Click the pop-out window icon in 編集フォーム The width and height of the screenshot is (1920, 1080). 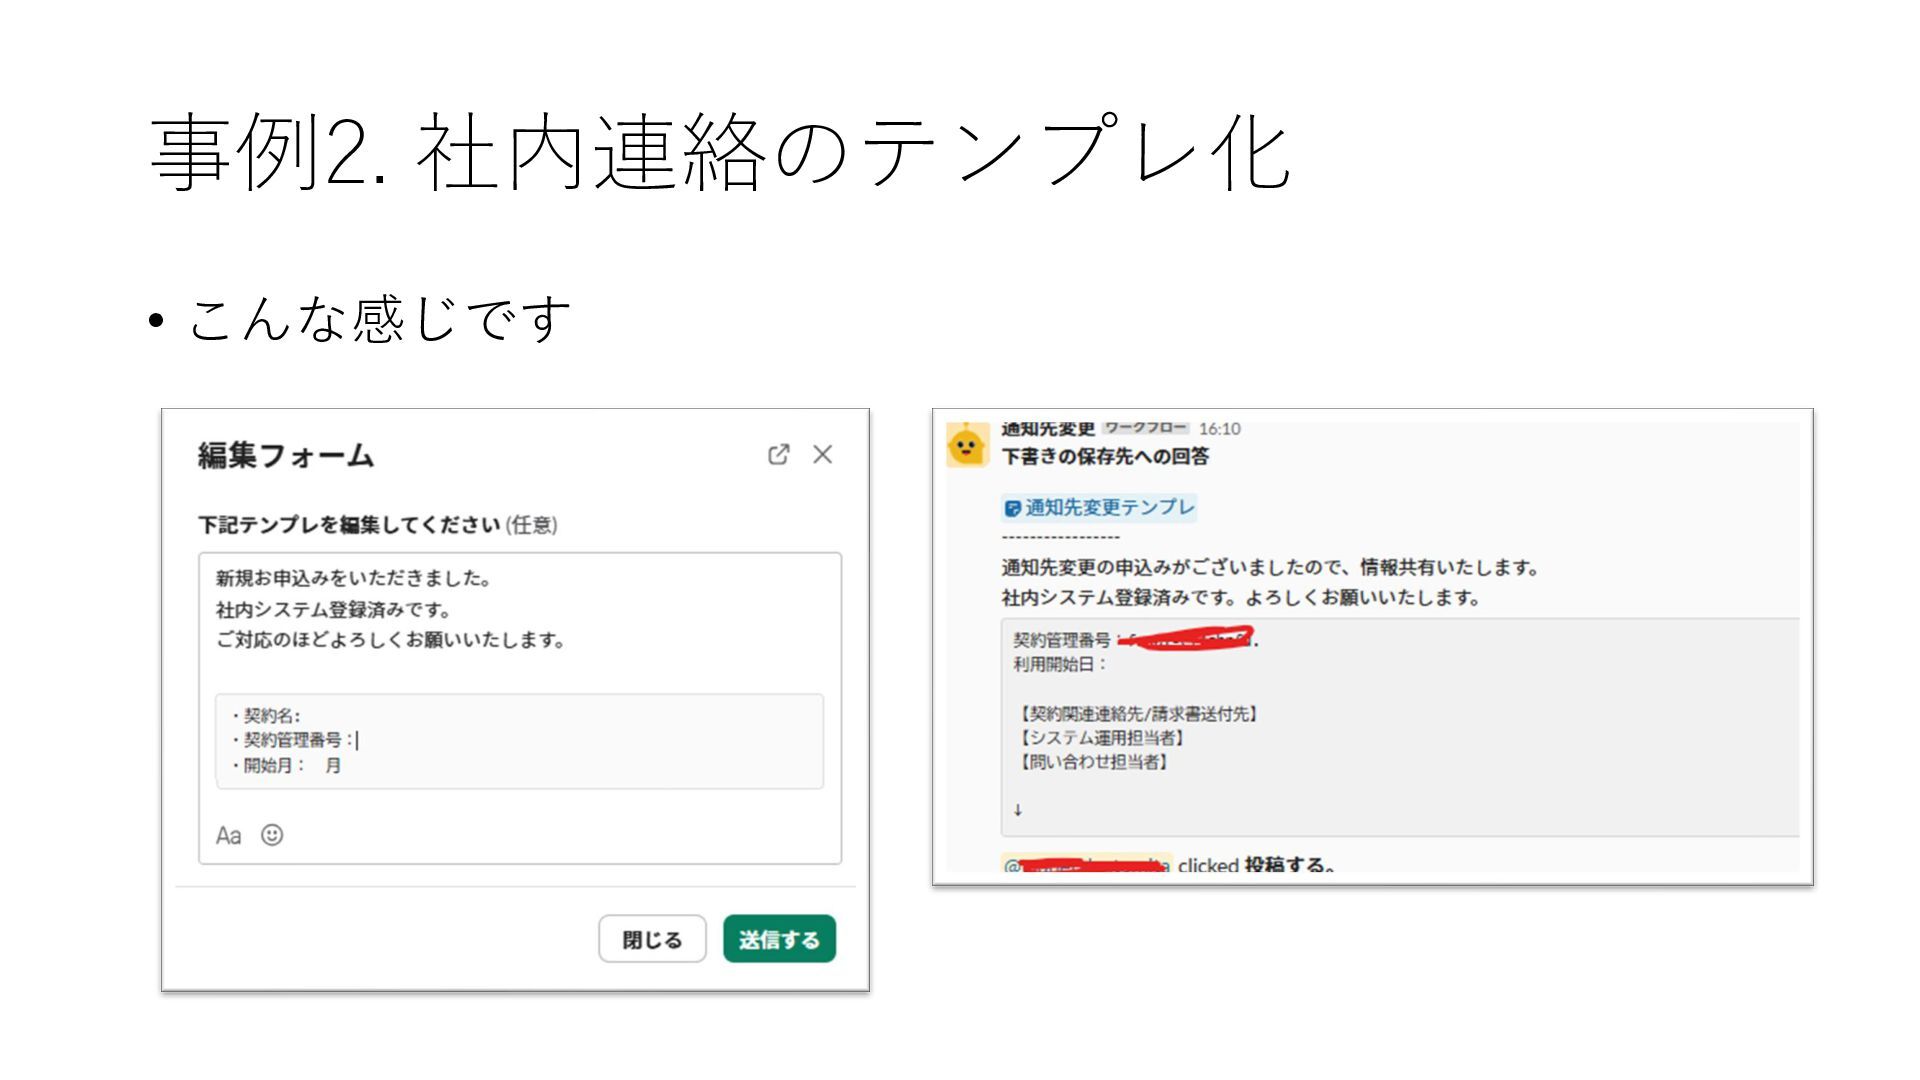pyautogui.click(x=778, y=455)
